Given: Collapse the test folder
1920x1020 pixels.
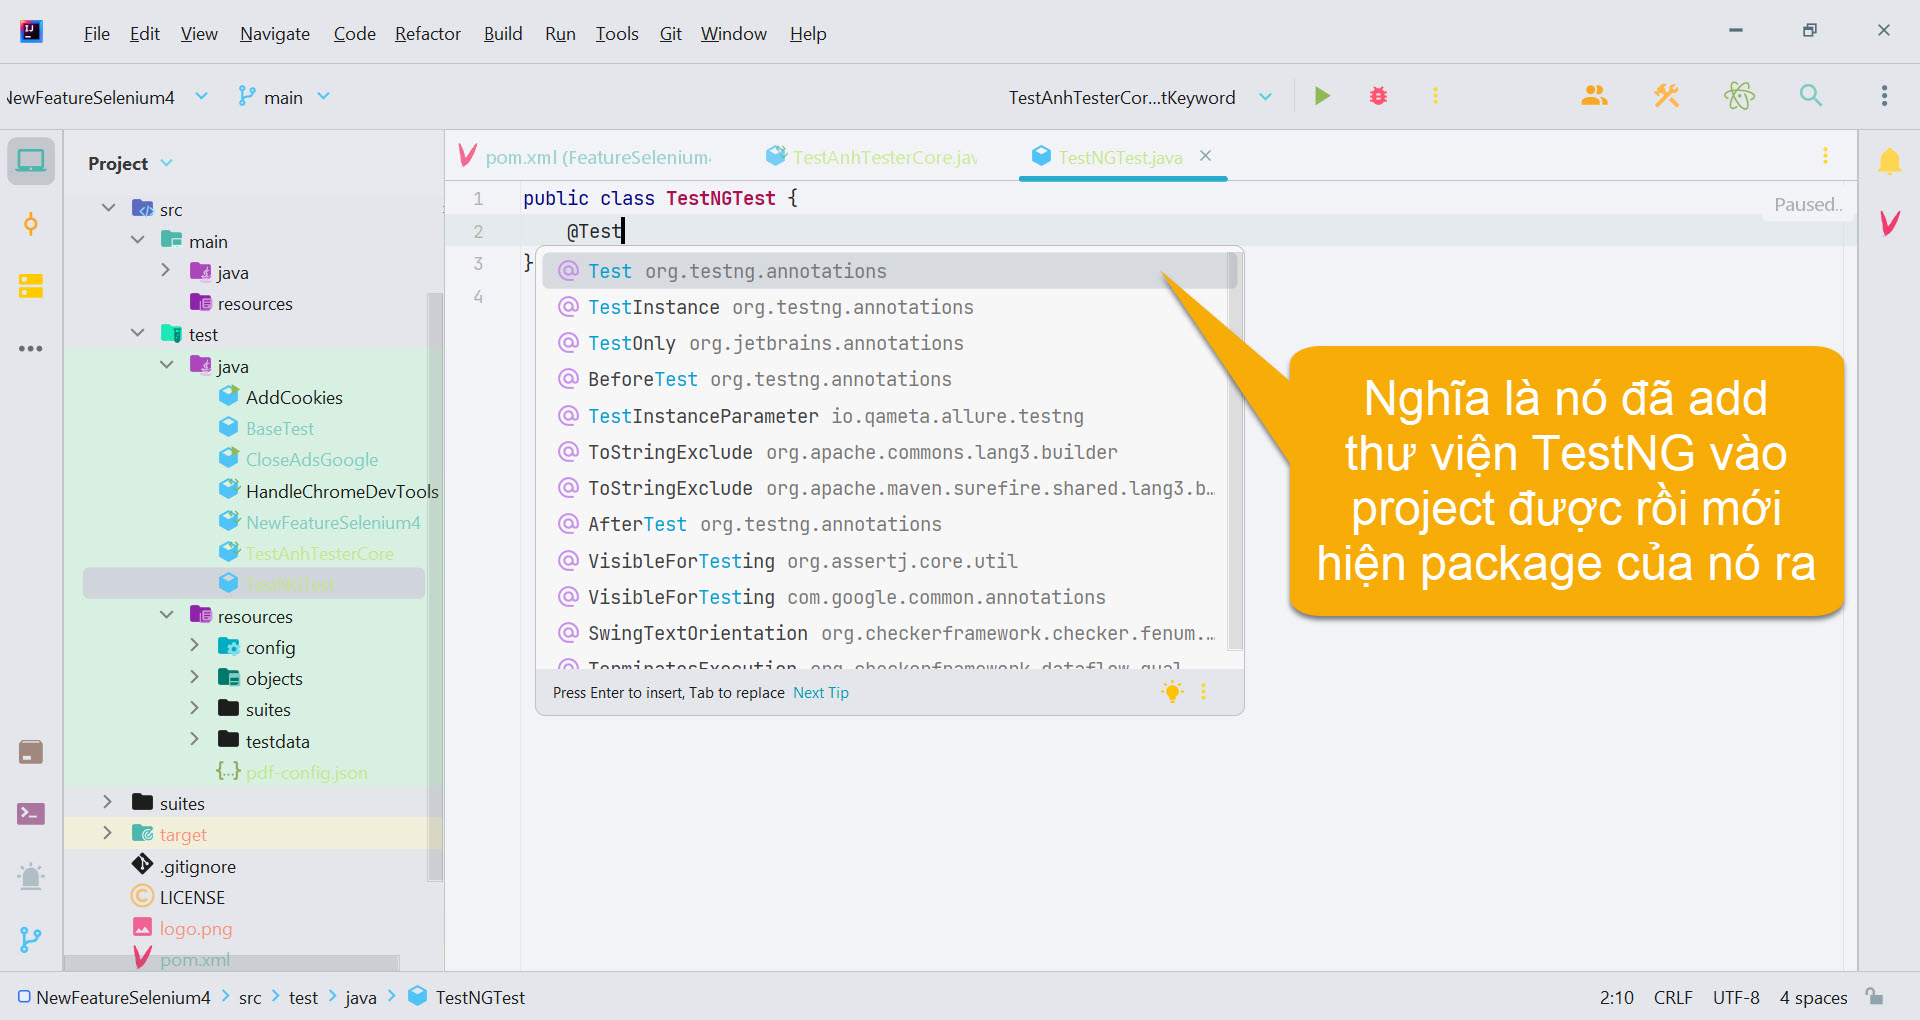Looking at the screenshot, I should click(138, 333).
